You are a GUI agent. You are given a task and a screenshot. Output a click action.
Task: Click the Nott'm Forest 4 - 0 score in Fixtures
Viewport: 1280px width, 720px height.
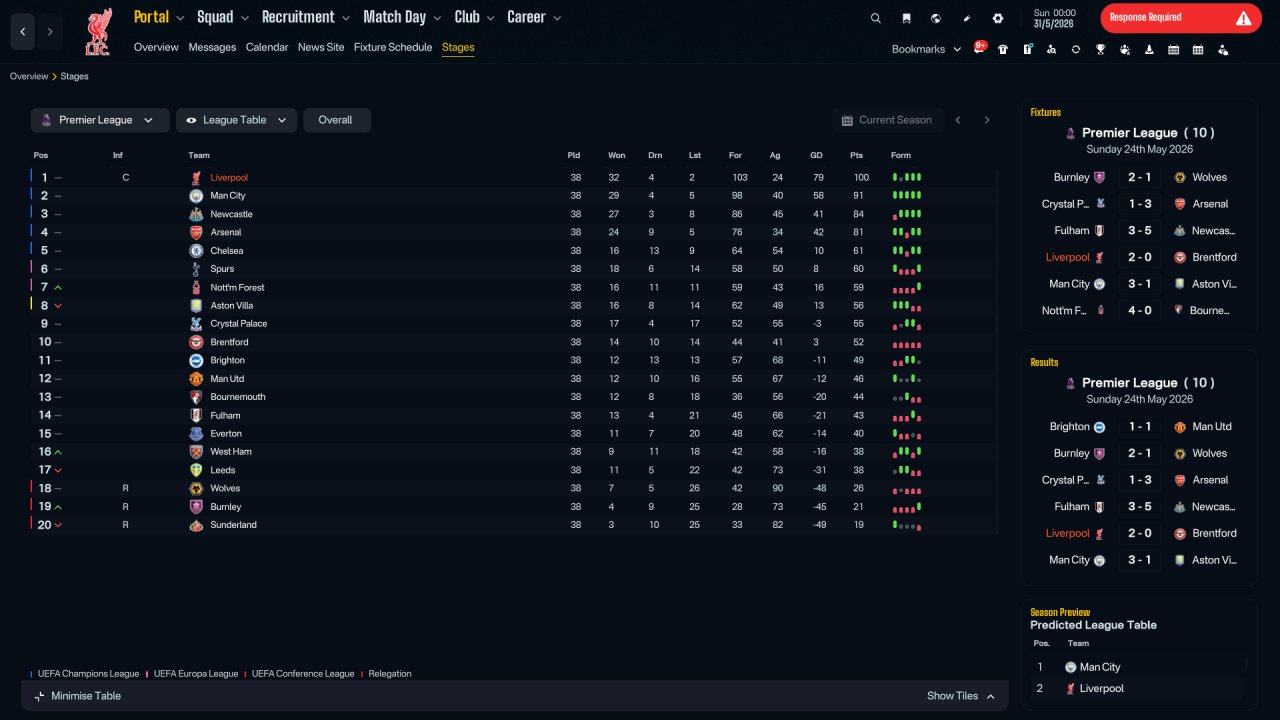point(1140,311)
